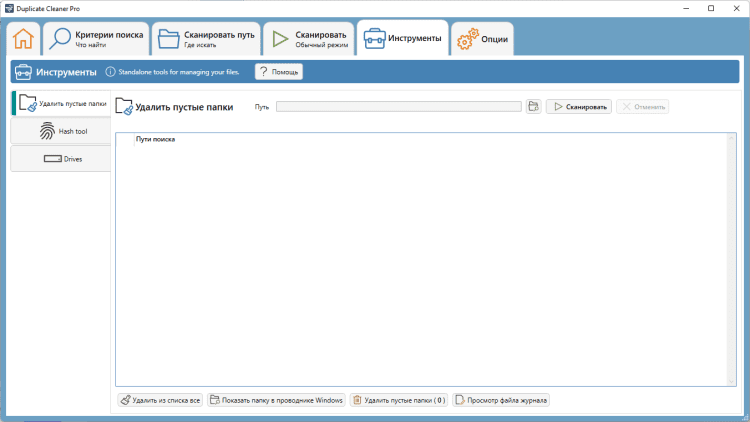
Task: Open the Drives sidebar item
Action: pyautogui.click(x=61, y=159)
